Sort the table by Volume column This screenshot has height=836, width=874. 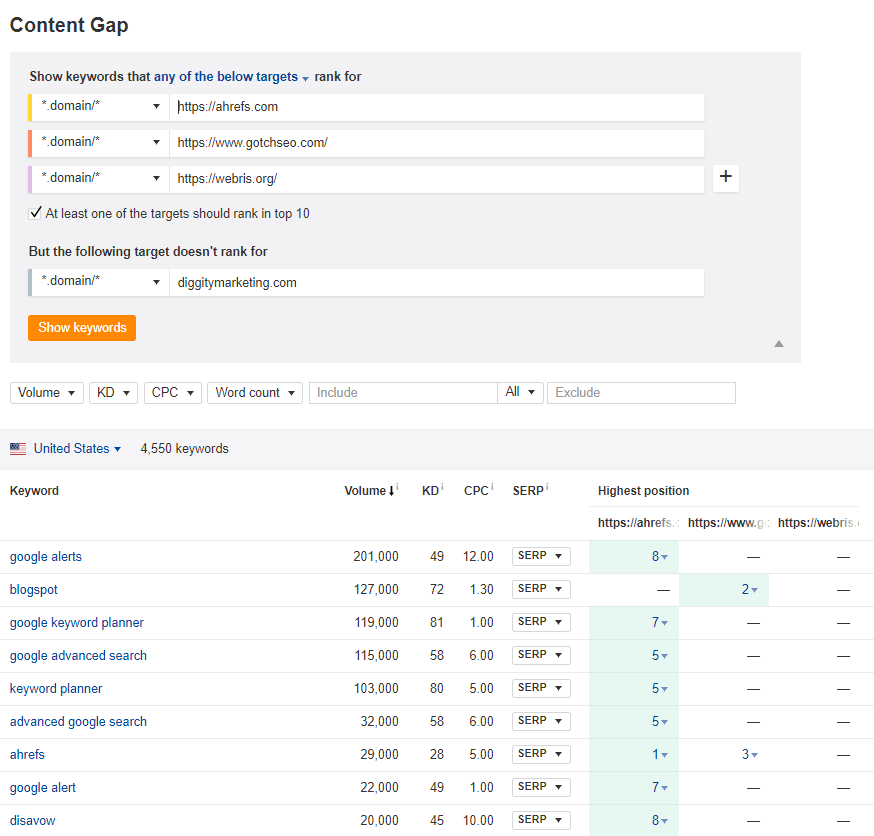370,491
